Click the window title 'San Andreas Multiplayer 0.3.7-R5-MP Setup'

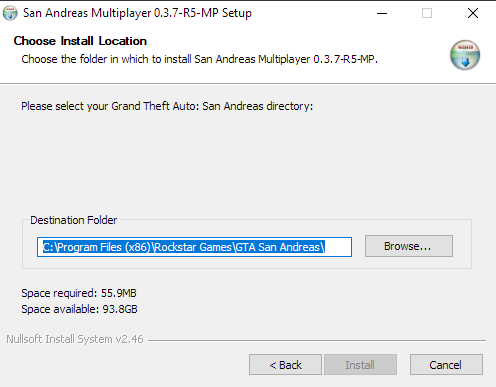(x=137, y=13)
